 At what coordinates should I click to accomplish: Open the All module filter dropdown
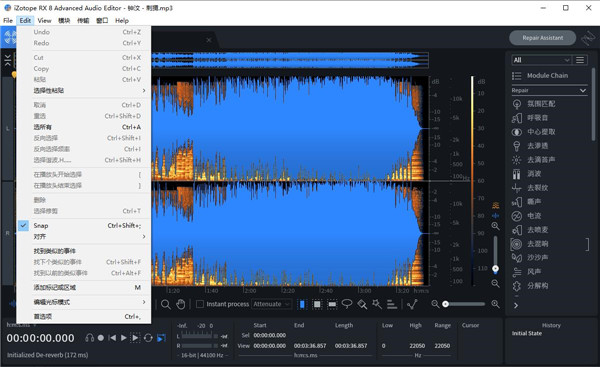pyautogui.click(x=541, y=60)
